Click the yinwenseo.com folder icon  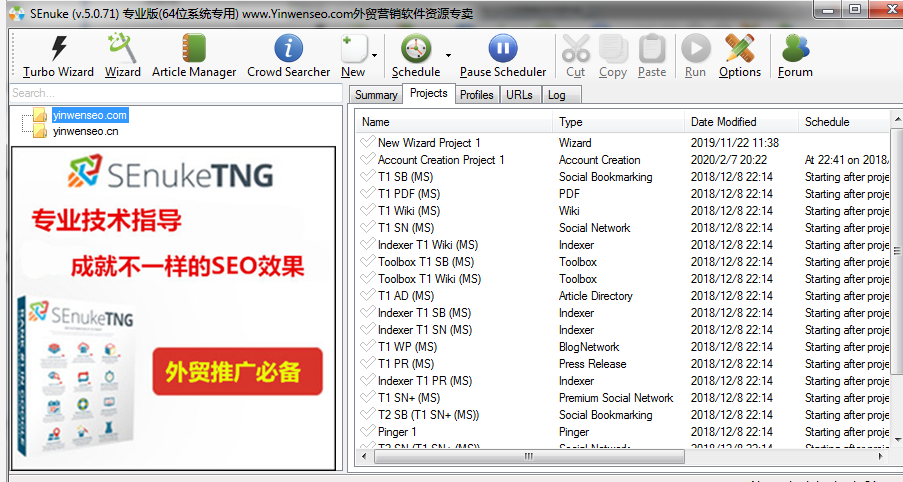click(40, 115)
